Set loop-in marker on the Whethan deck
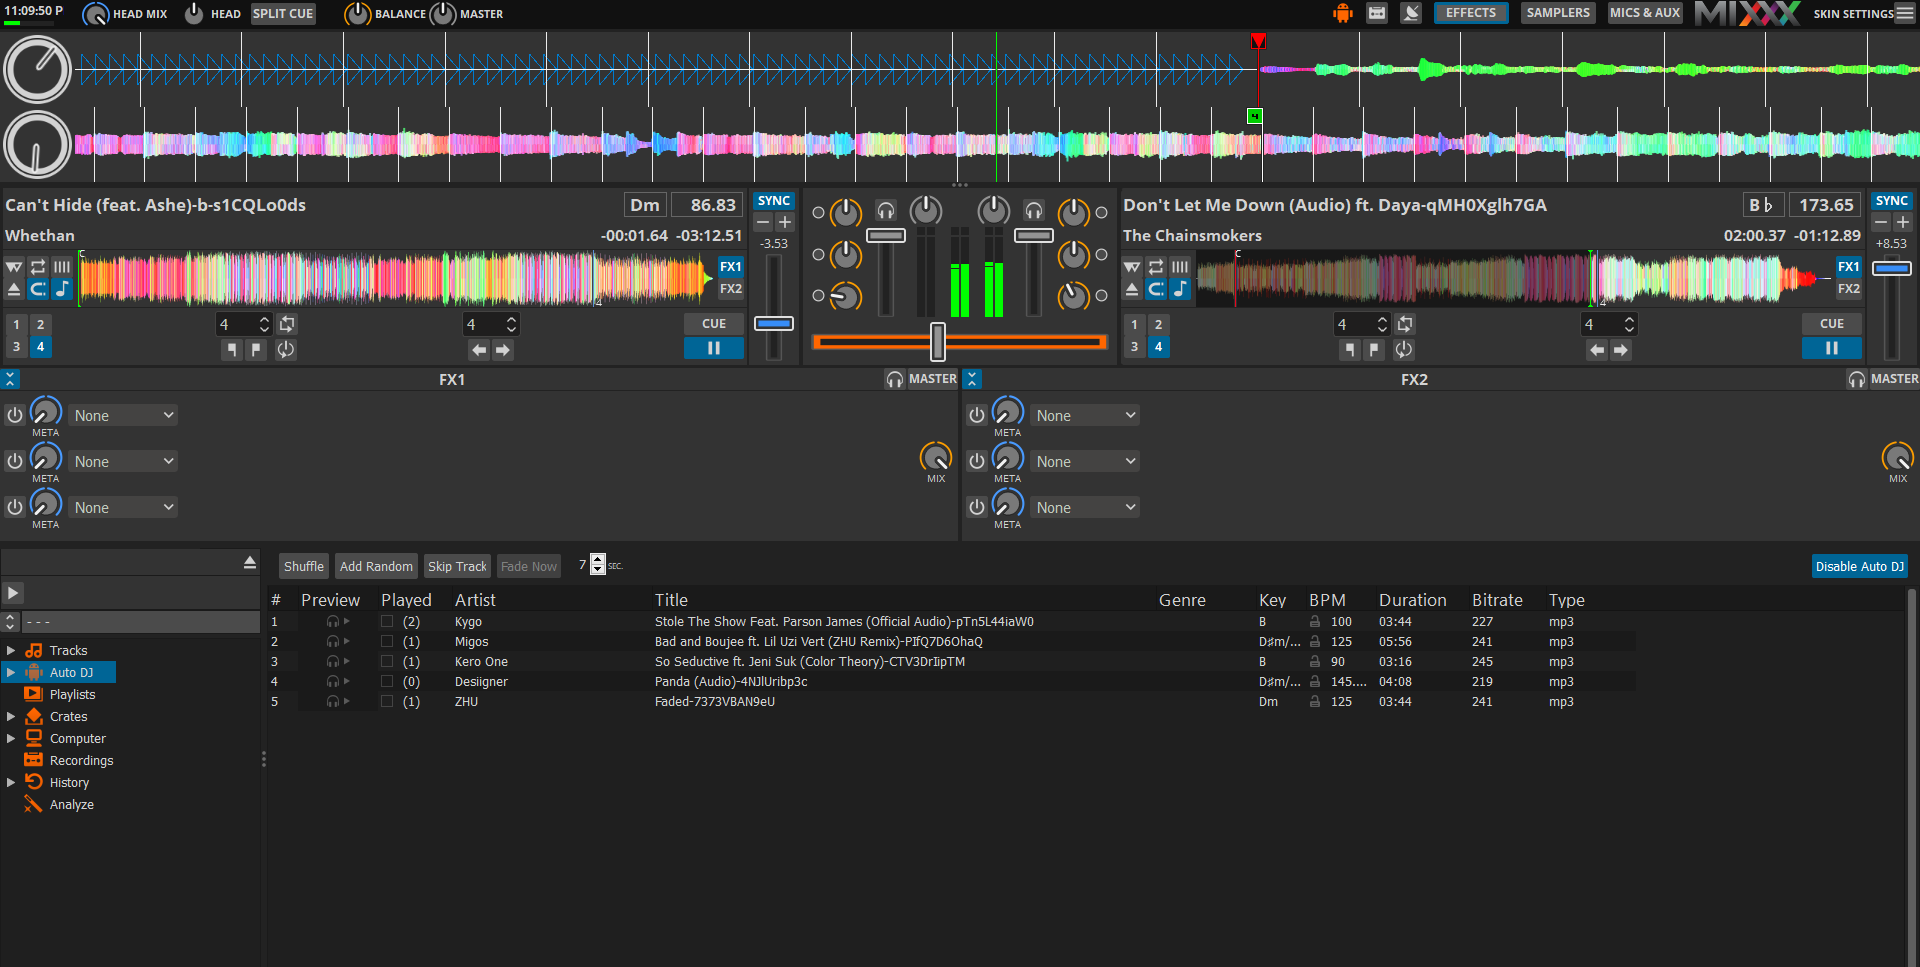Screen dimensions: 1920x967 (x=232, y=349)
